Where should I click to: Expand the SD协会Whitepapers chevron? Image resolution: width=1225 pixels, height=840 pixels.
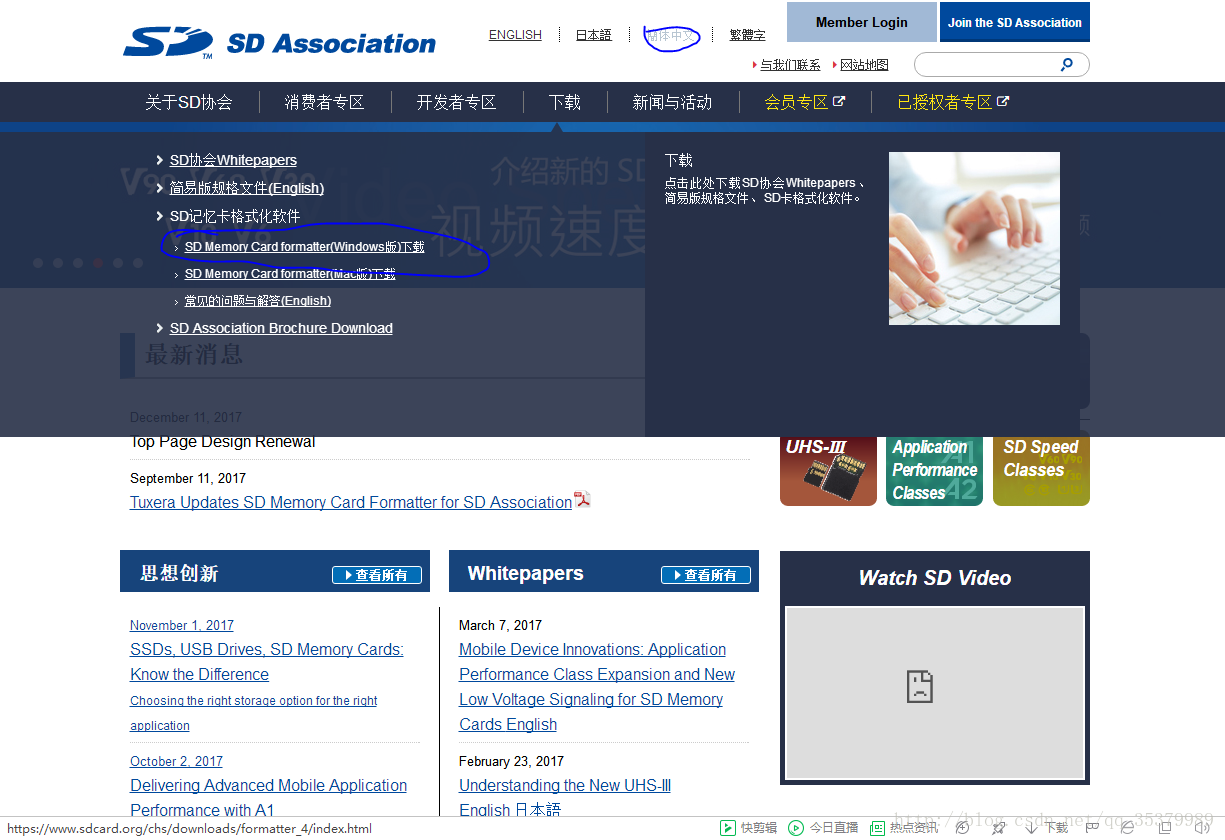(x=160, y=160)
